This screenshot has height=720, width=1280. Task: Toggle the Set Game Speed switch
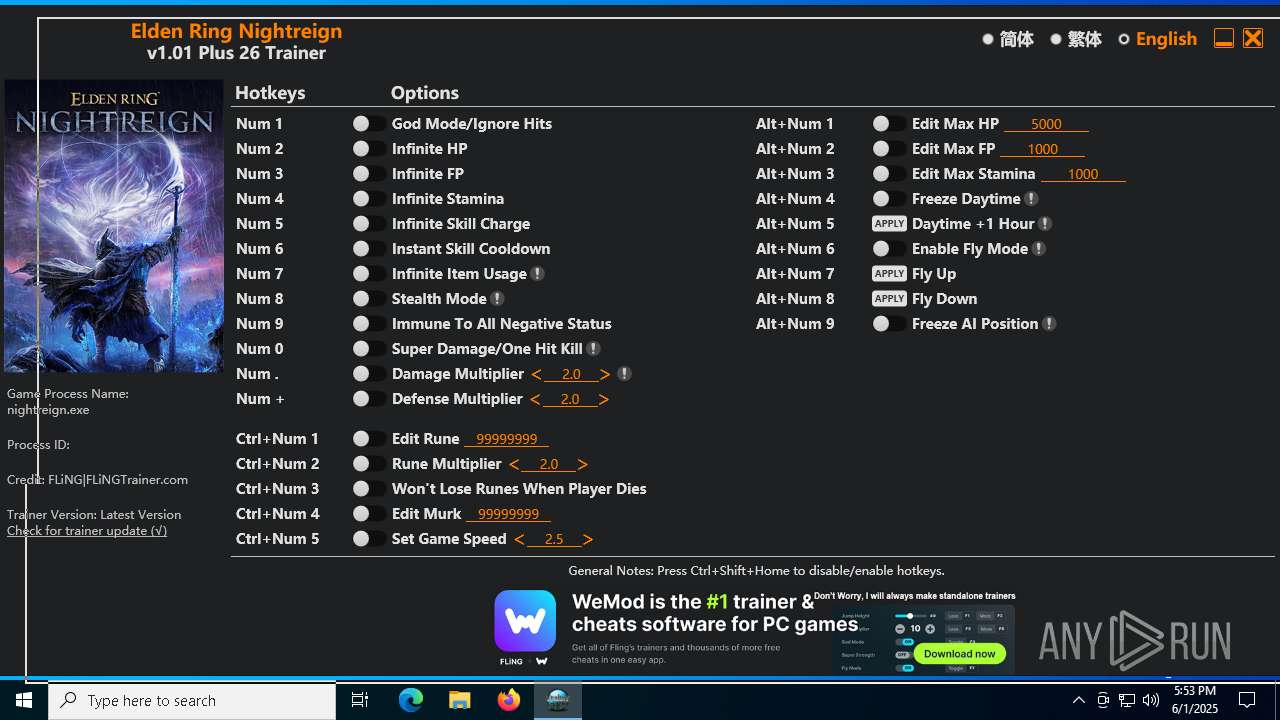coord(369,539)
